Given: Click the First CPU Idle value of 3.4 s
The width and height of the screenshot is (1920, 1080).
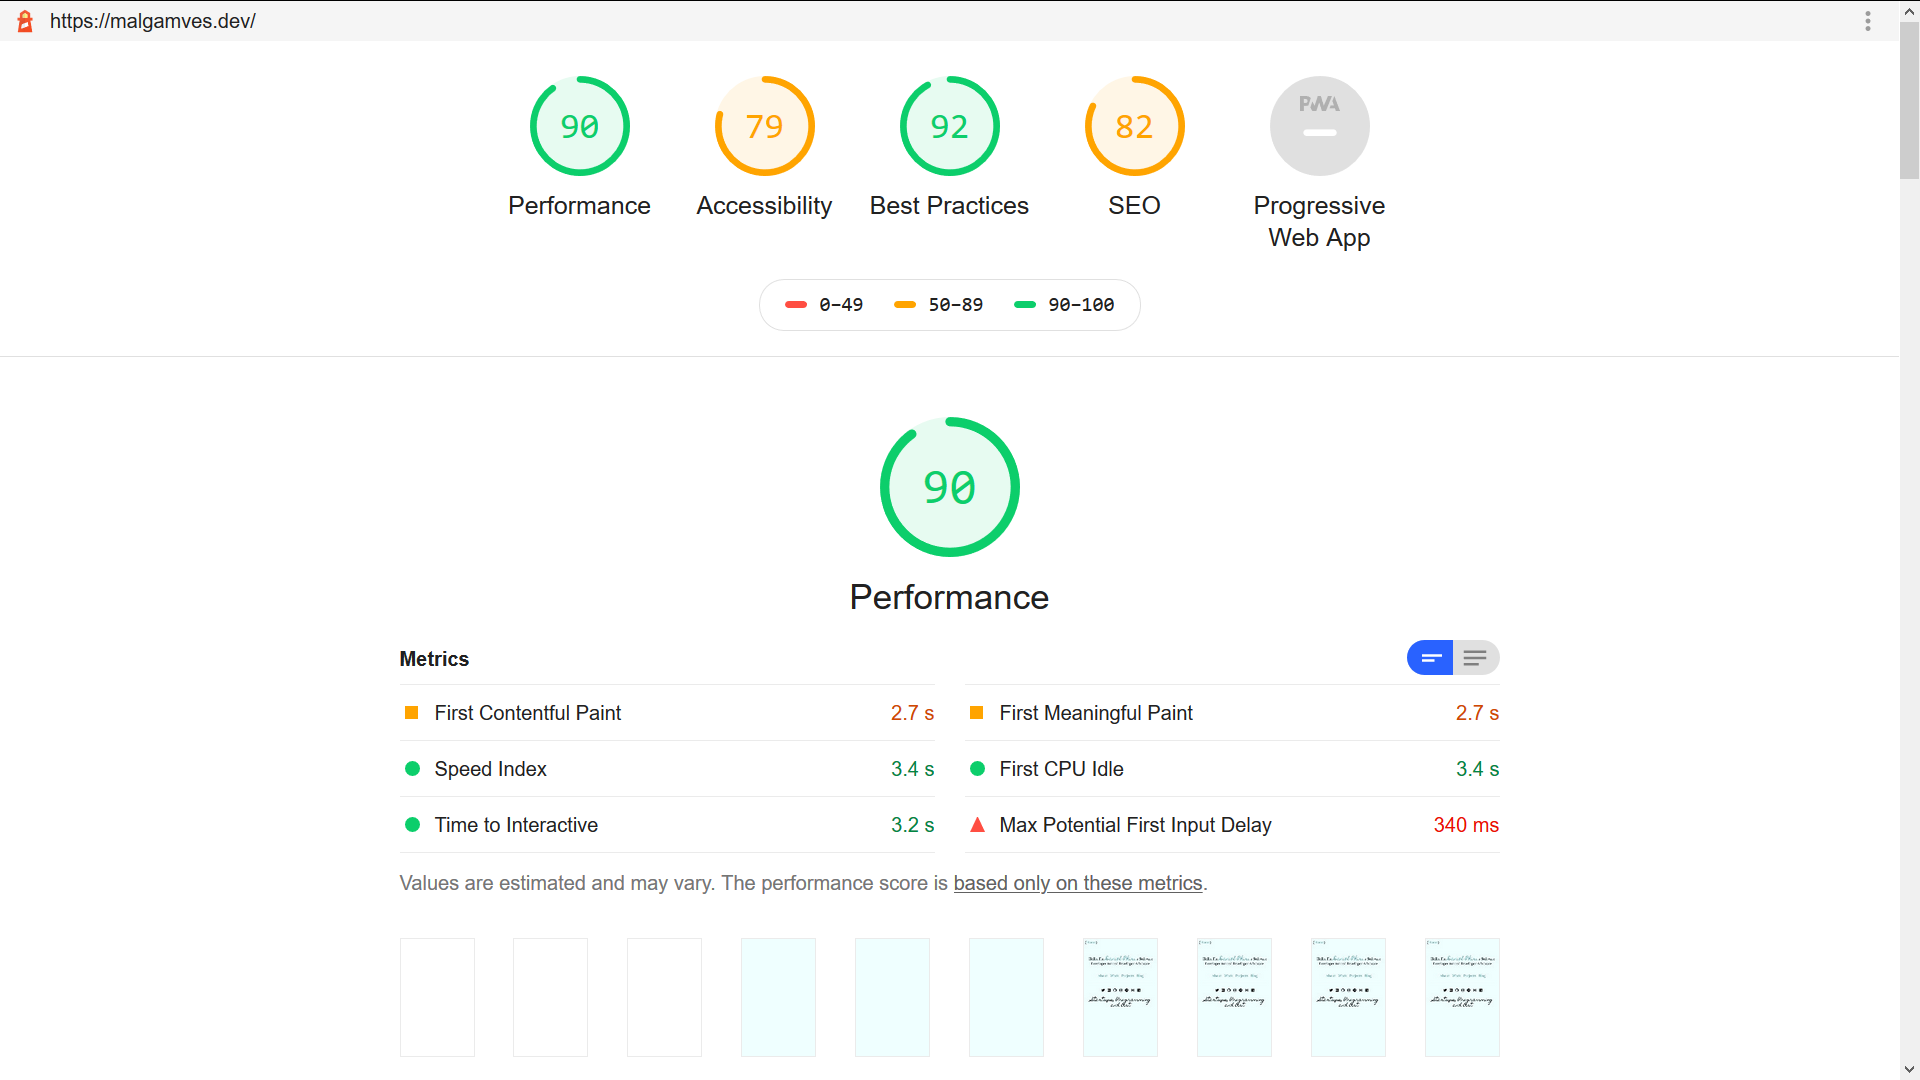Looking at the screenshot, I should tap(1477, 769).
